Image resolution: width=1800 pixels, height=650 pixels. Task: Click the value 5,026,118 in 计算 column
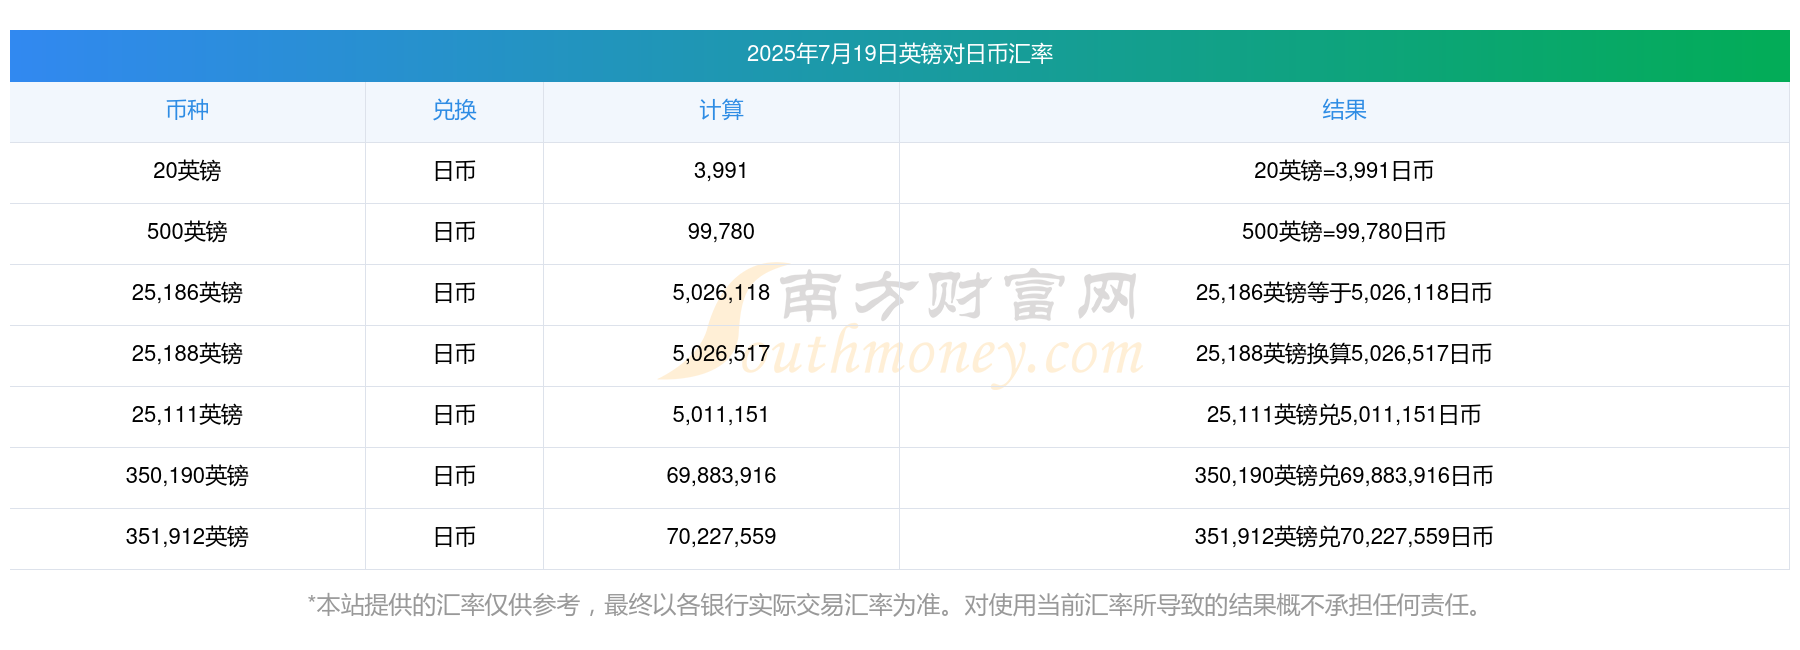pos(721,293)
